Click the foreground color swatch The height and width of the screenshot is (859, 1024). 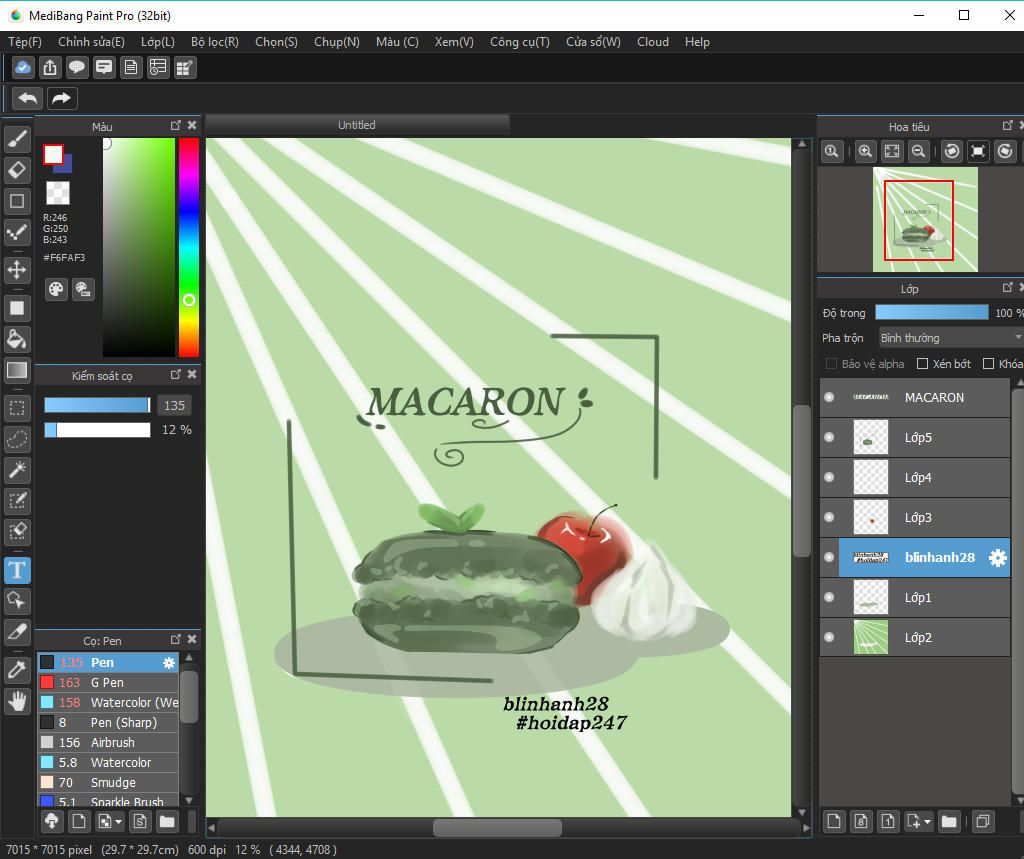click(53, 155)
